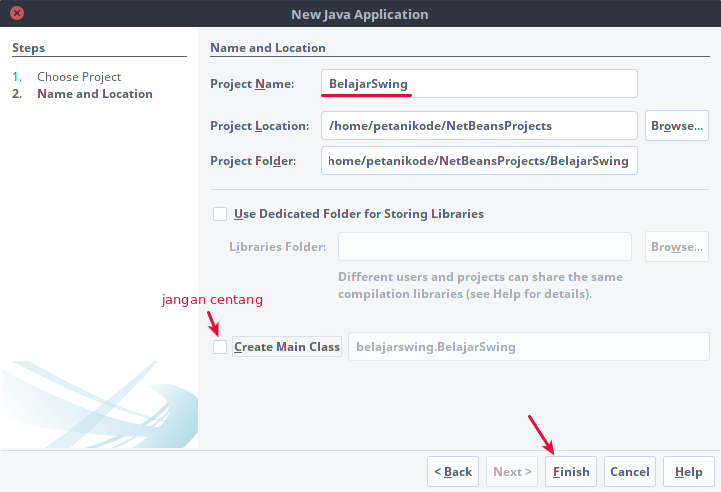Click the greyed-out Next button
The height and width of the screenshot is (492, 721).
pos(511,472)
